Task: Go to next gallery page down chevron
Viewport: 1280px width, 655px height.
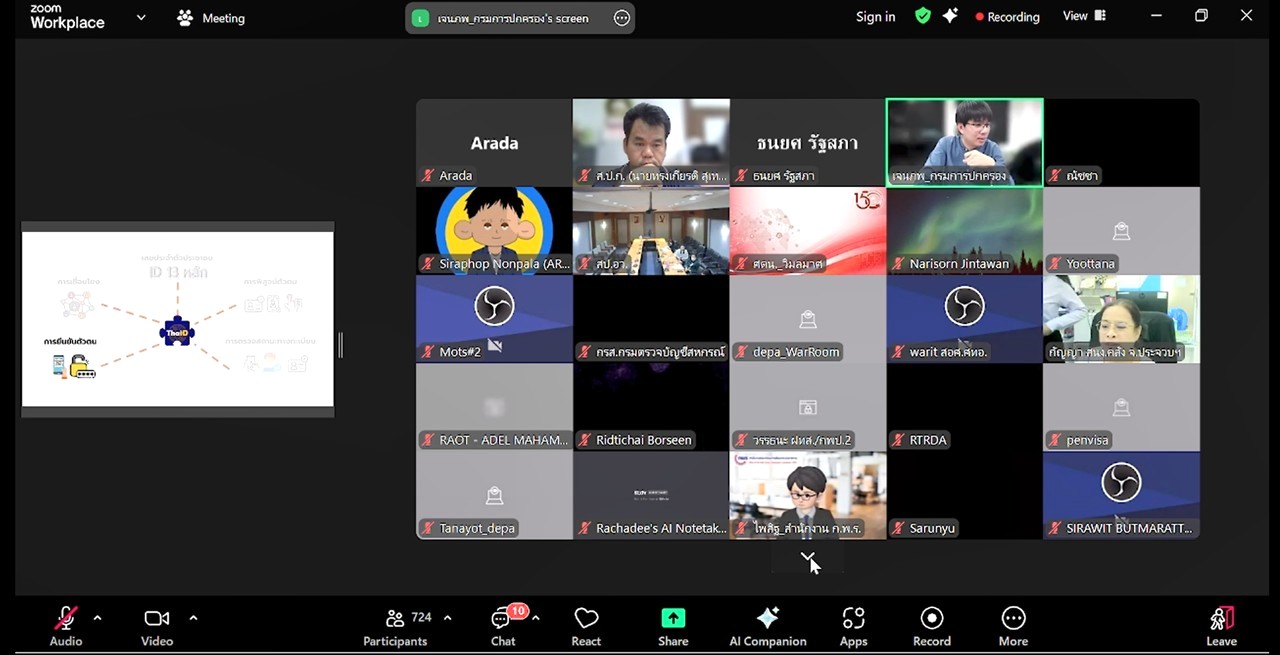Action: pyautogui.click(x=808, y=558)
